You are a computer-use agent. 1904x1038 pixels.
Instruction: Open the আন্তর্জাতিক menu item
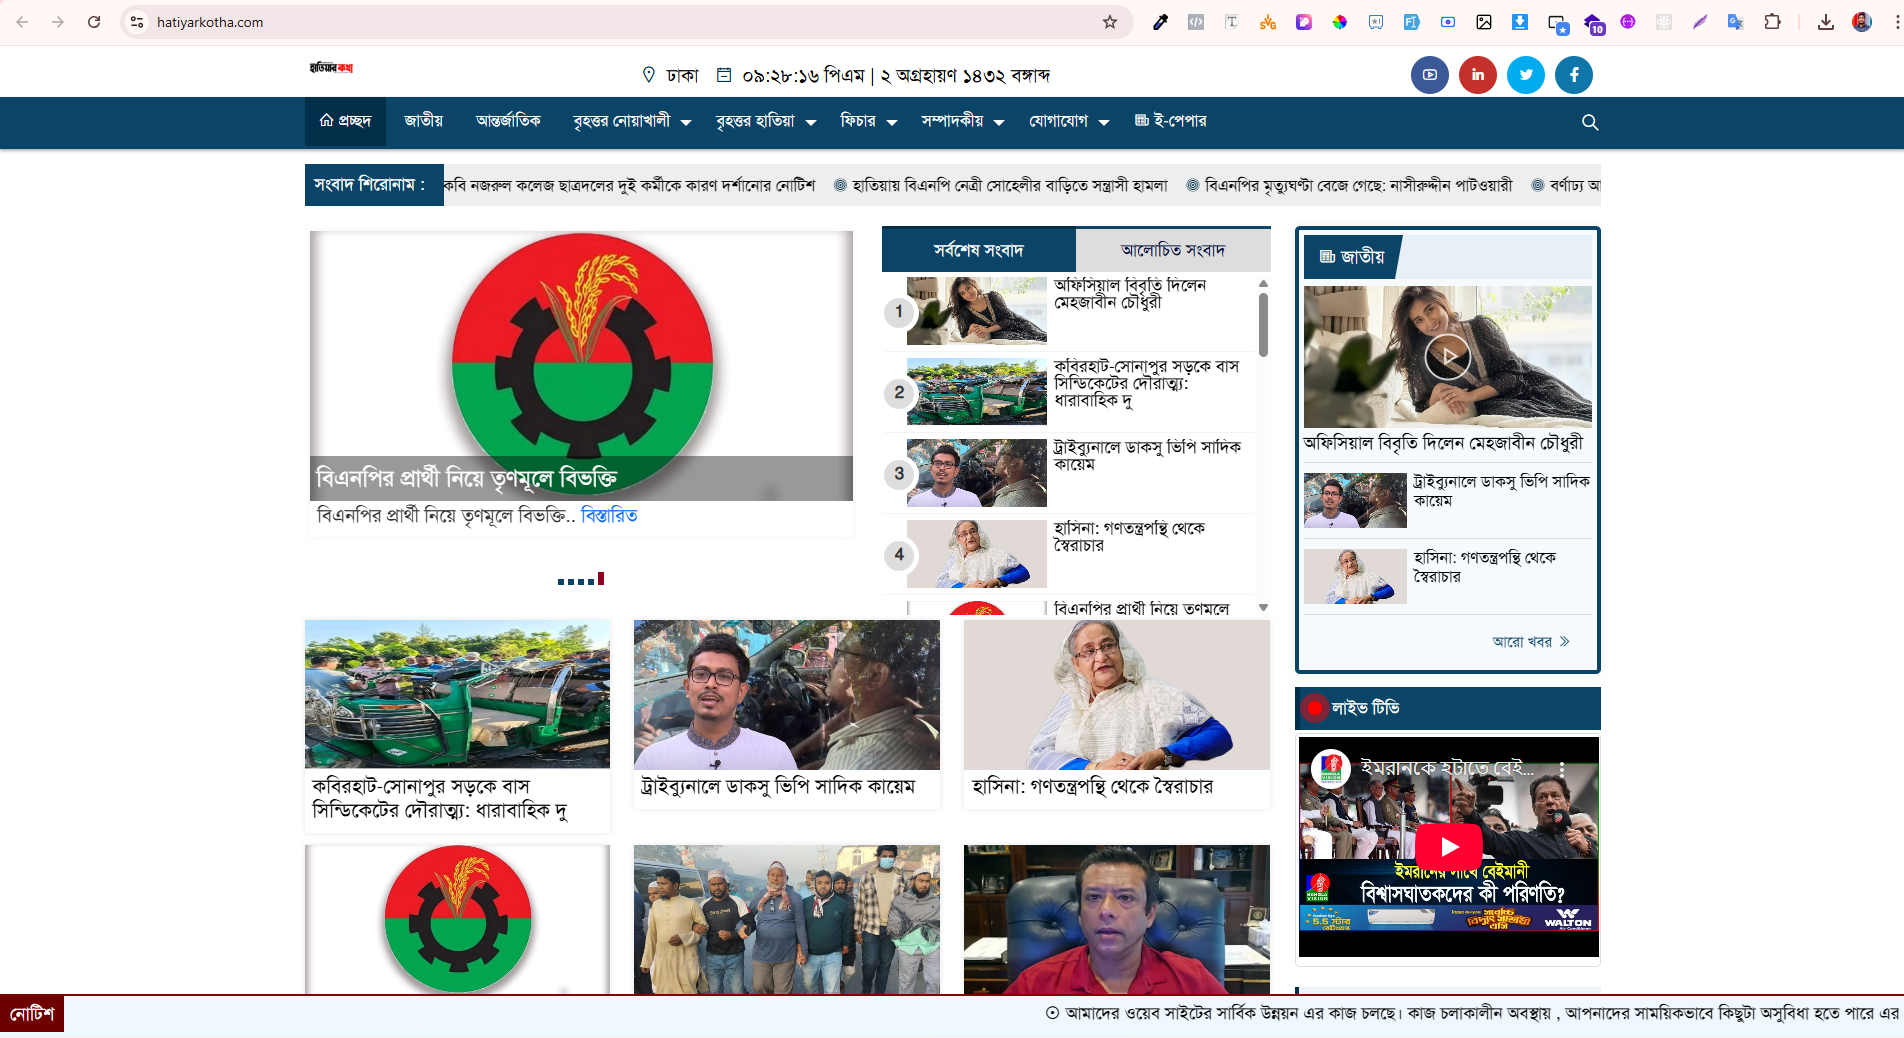pos(508,121)
